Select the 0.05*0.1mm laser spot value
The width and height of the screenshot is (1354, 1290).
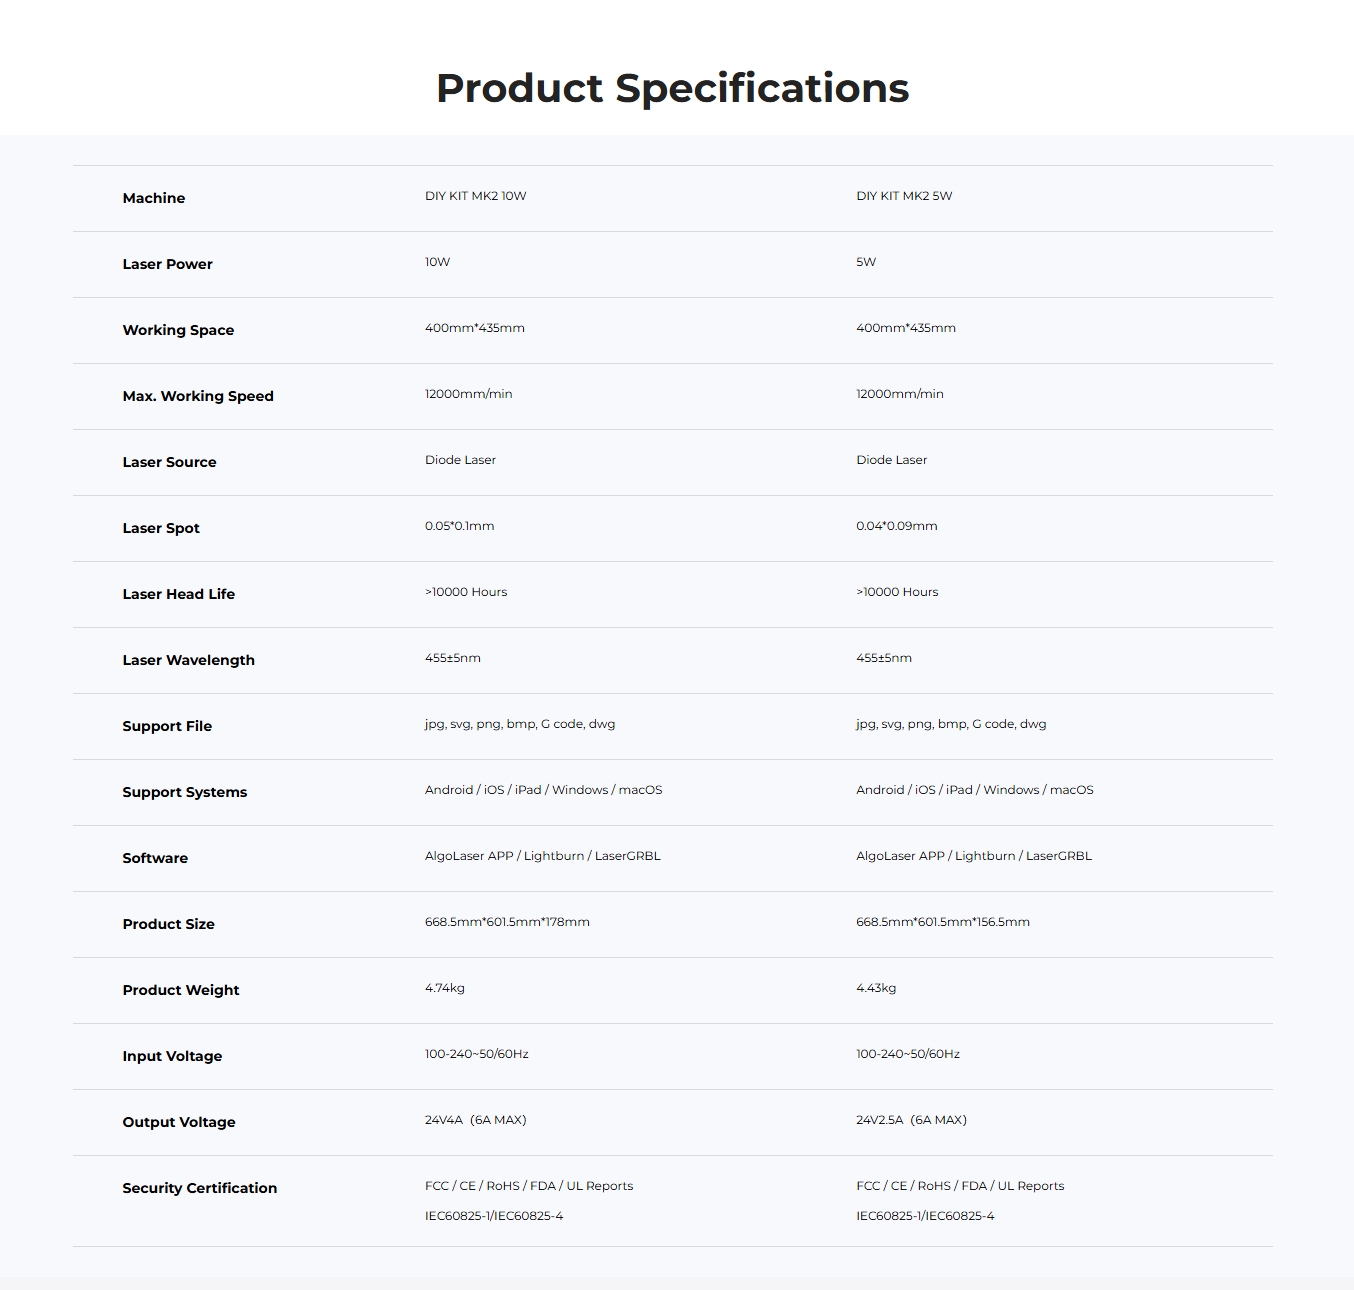(x=459, y=526)
